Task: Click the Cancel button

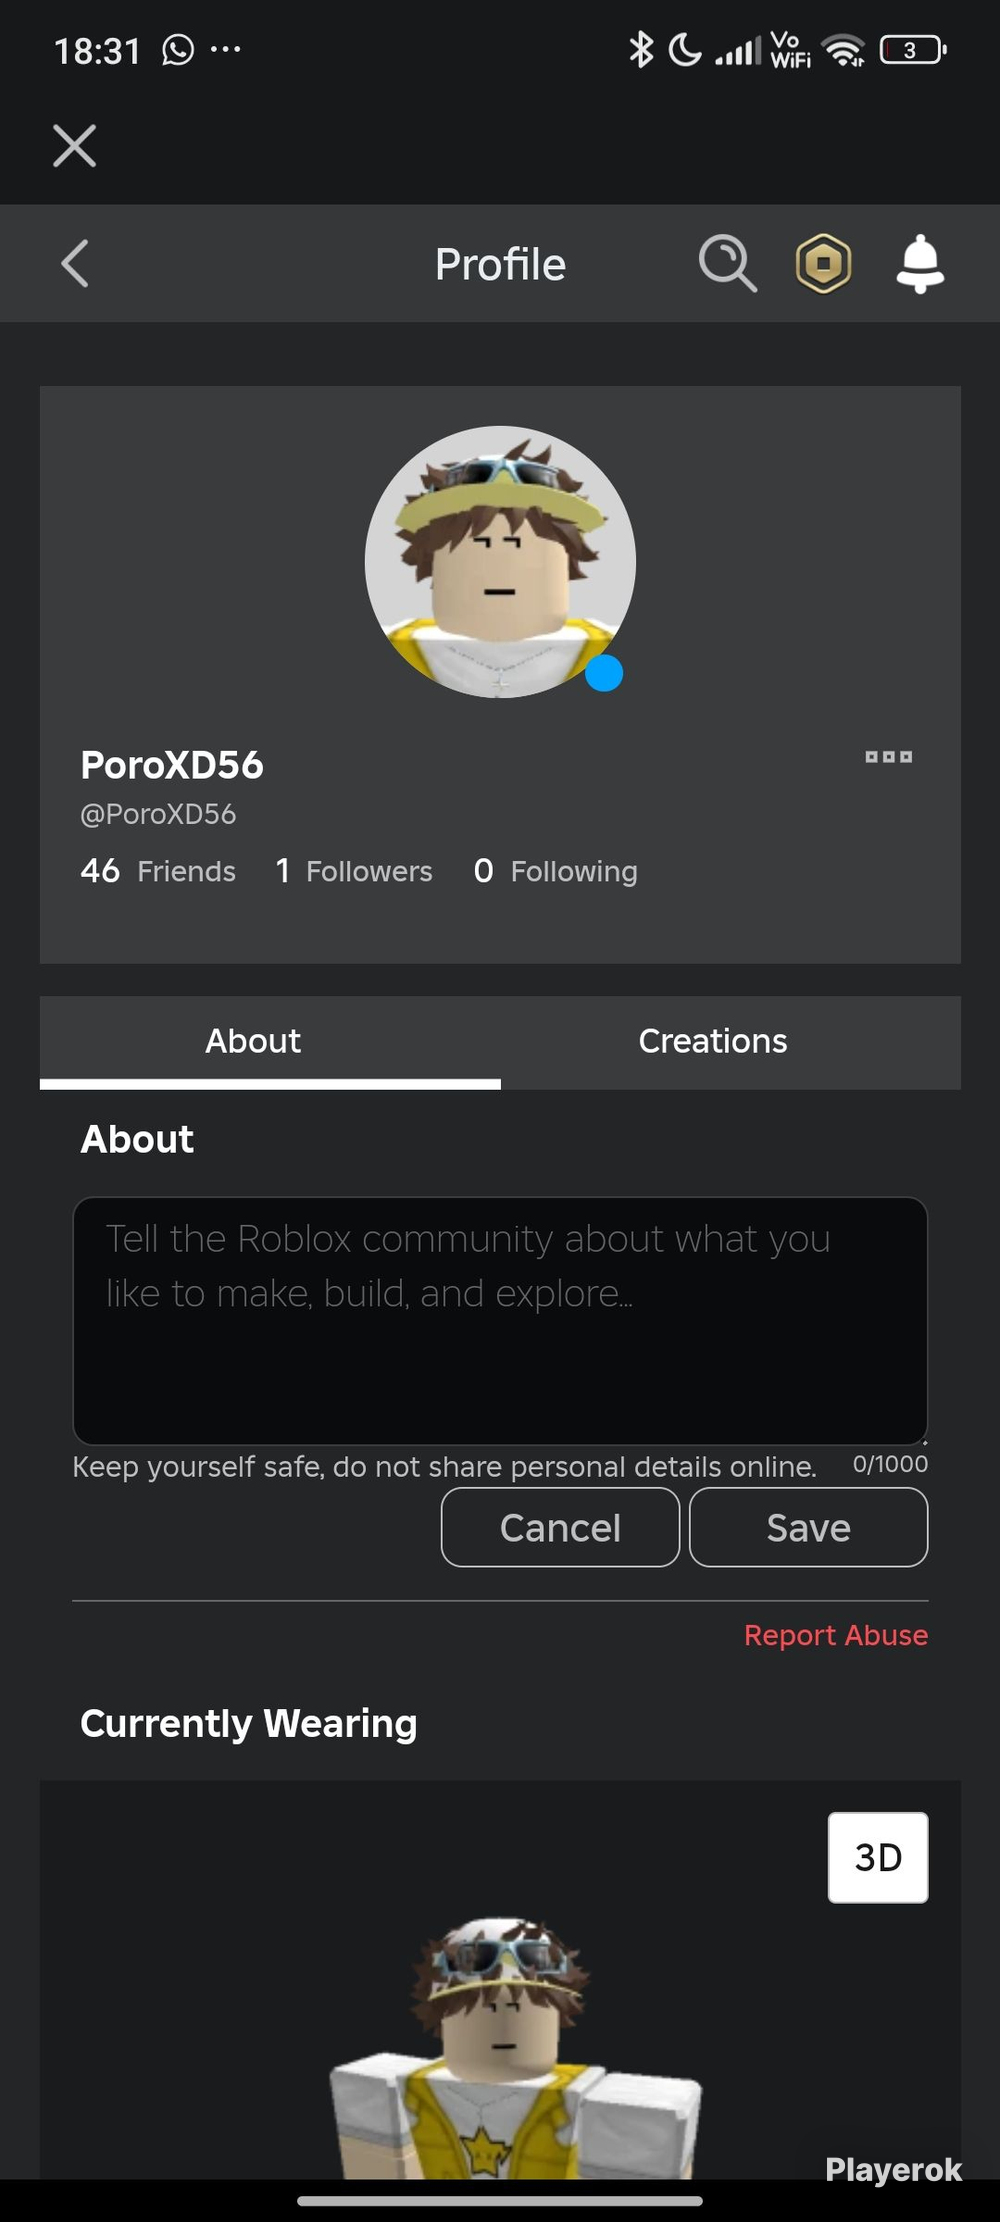Action: coord(560,1527)
